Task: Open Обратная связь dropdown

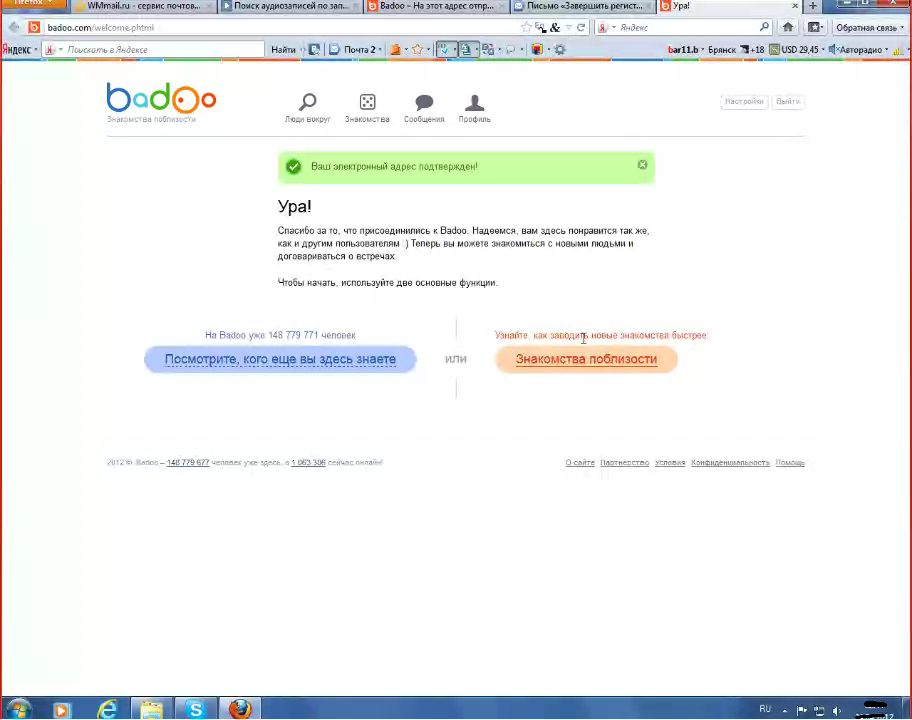Action: (869, 27)
